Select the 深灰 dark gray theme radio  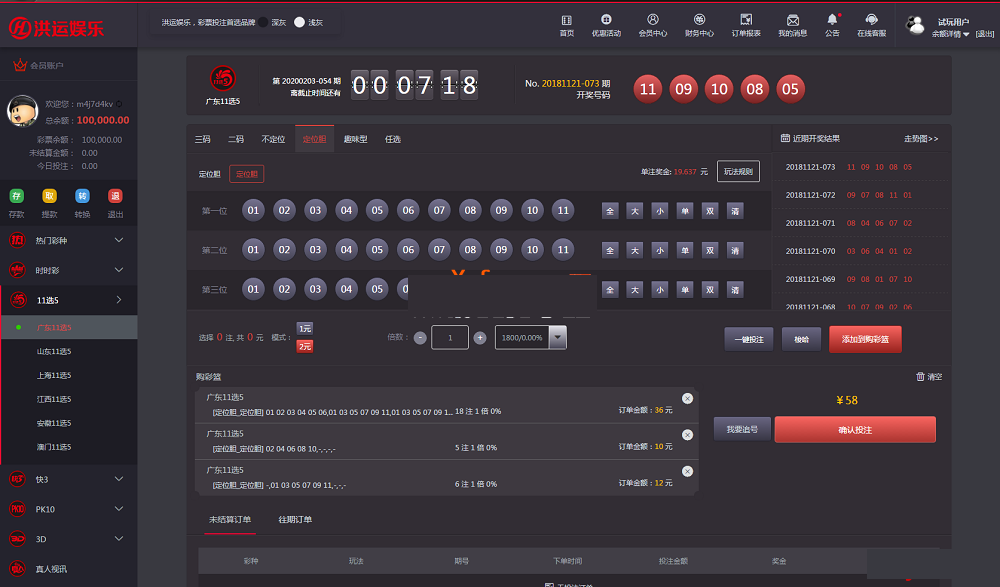tap(262, 22)
